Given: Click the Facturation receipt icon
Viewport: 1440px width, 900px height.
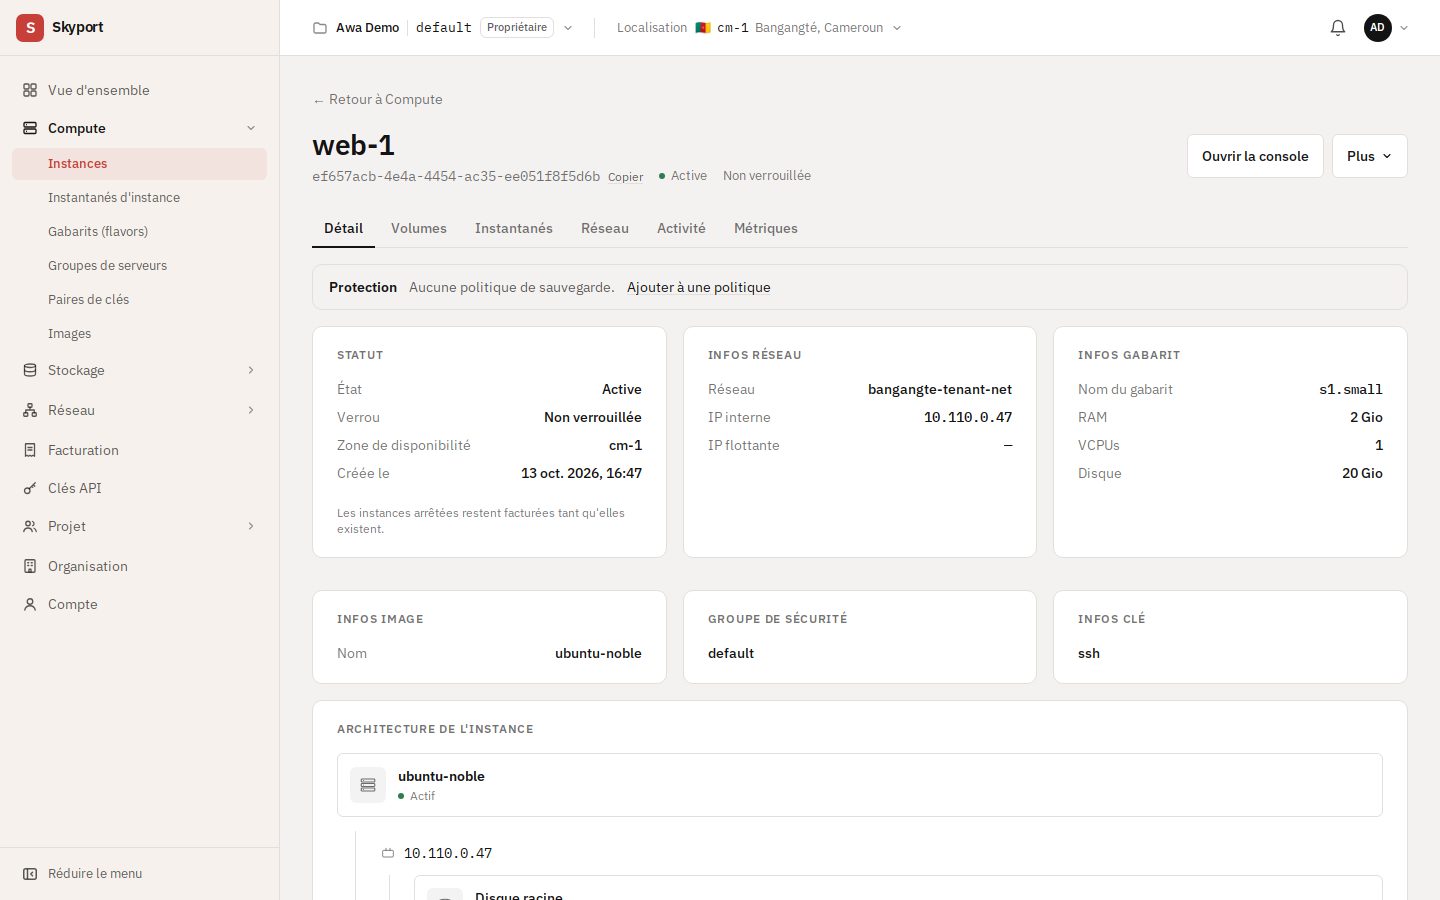Looking at the screenshot, I should click(x=30, y=450).
